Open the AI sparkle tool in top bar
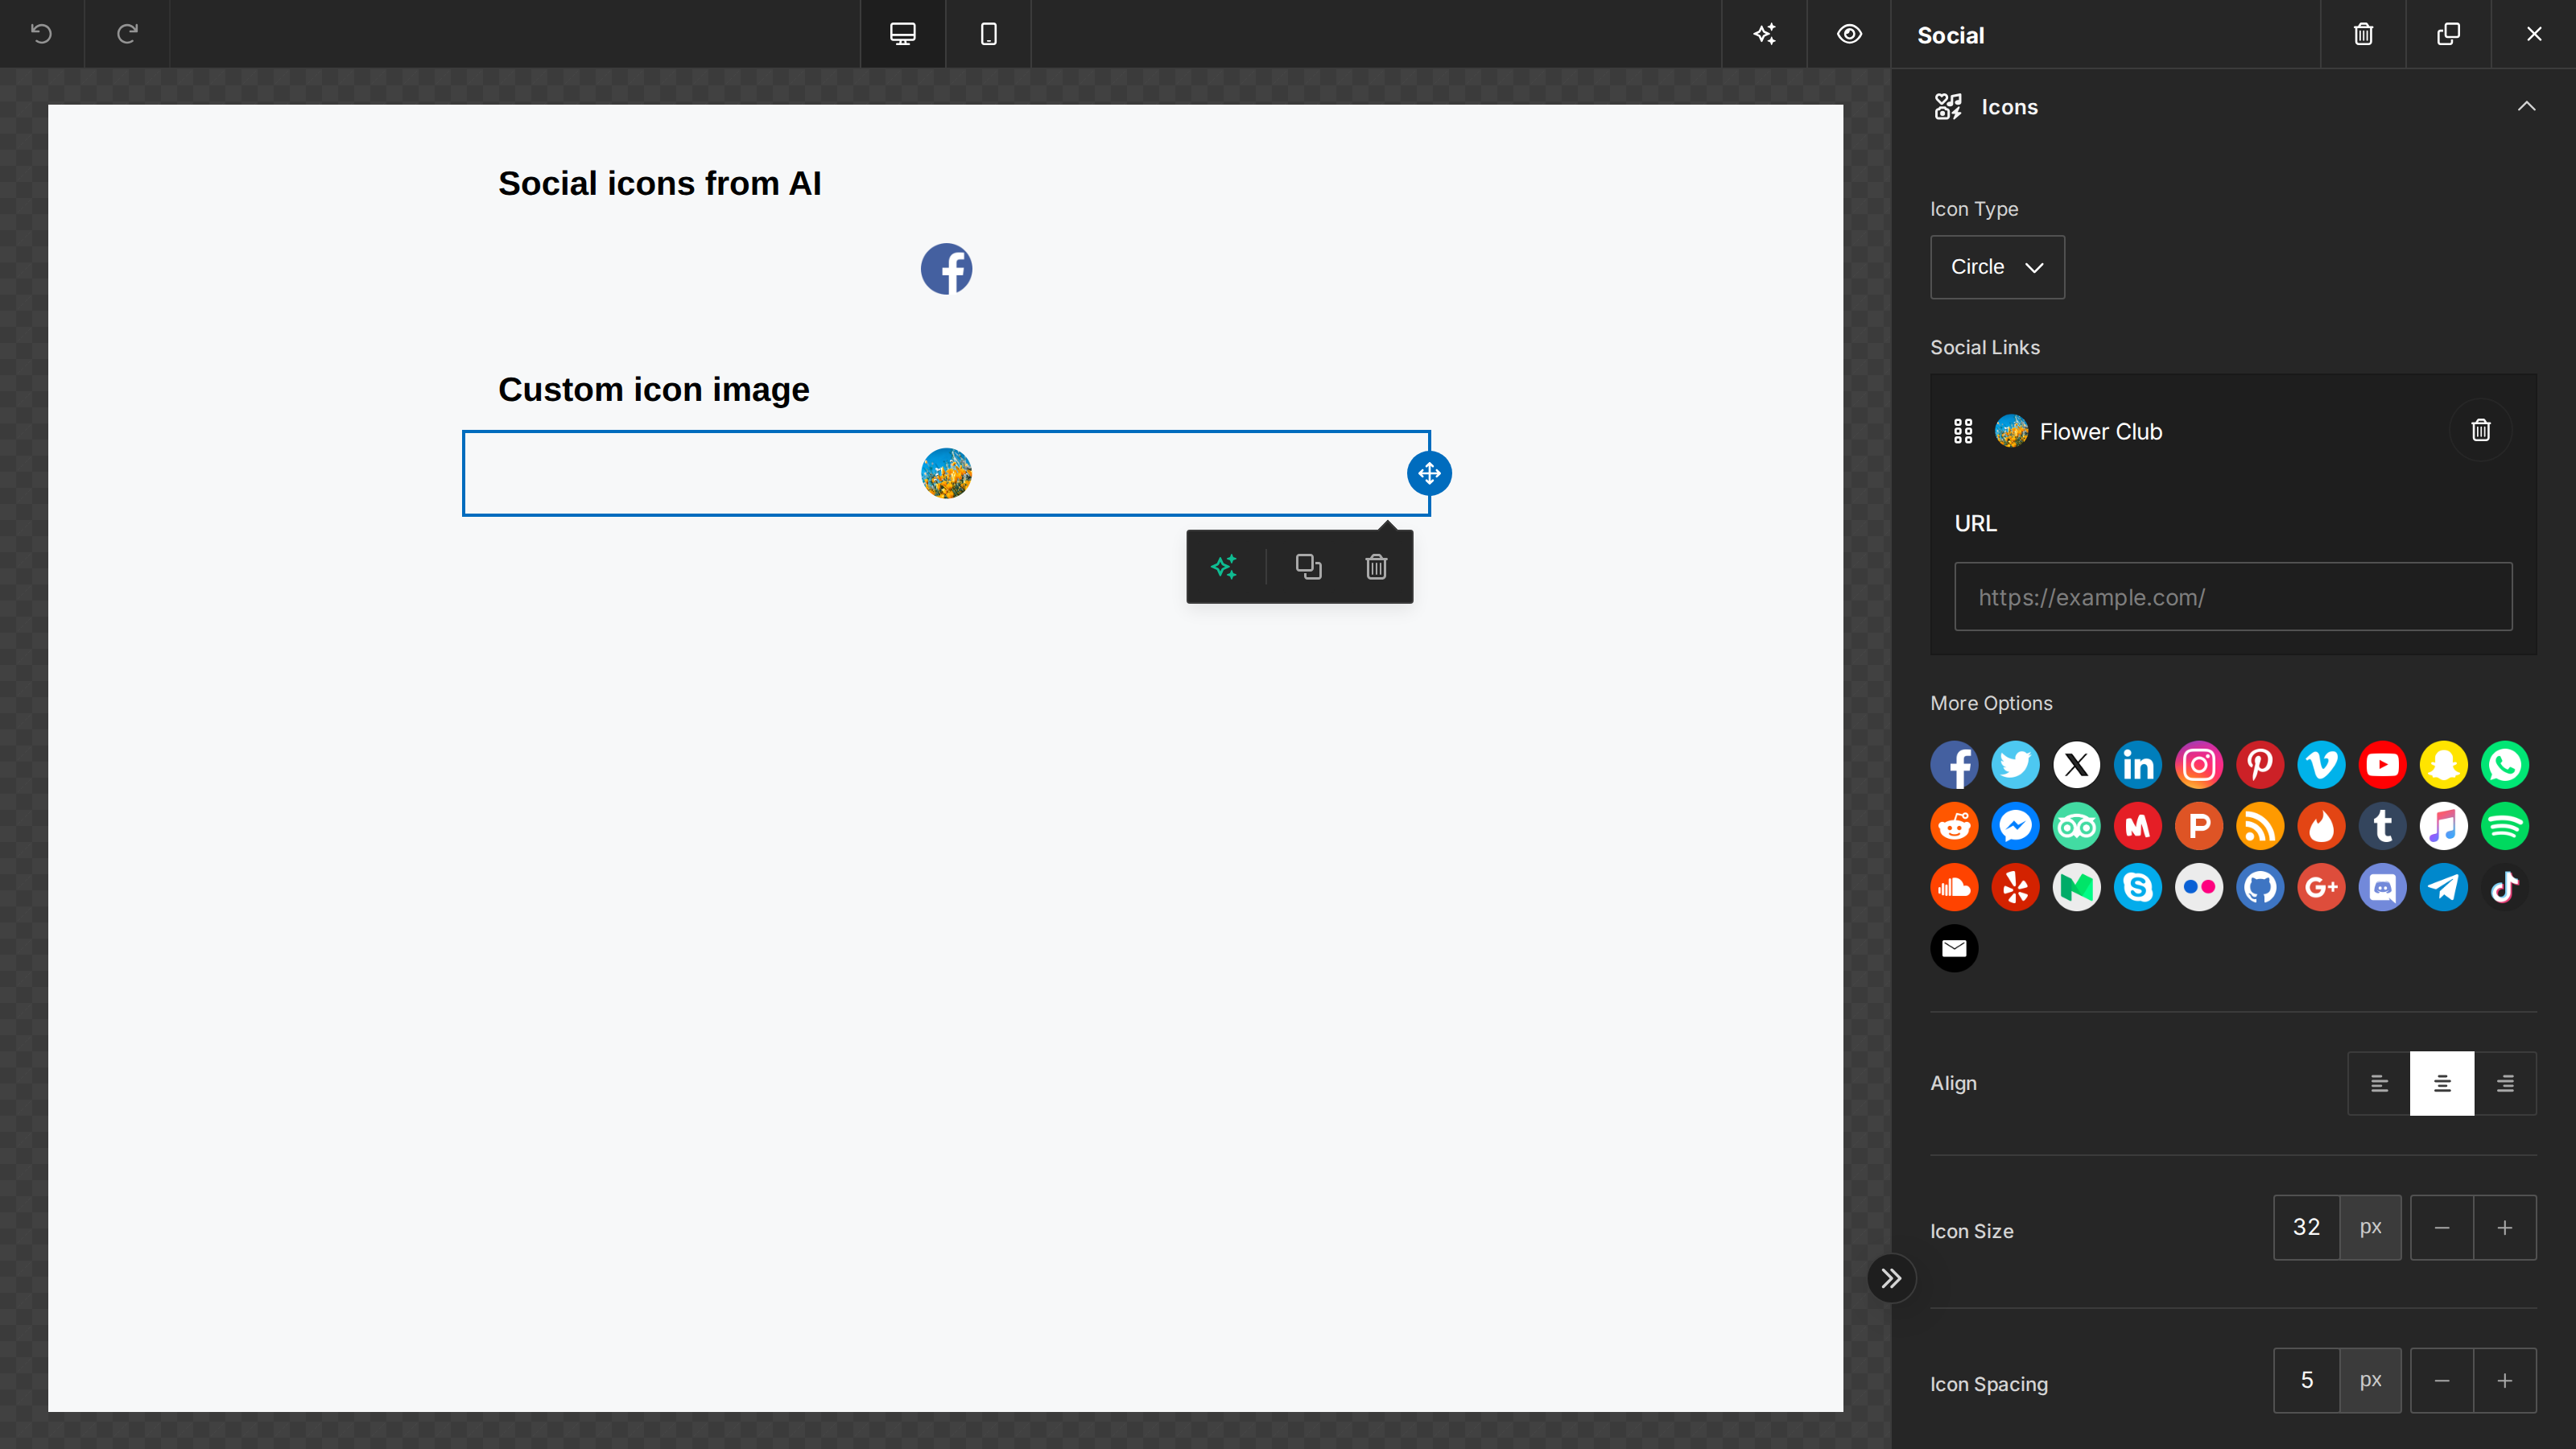 [1764, 34]
